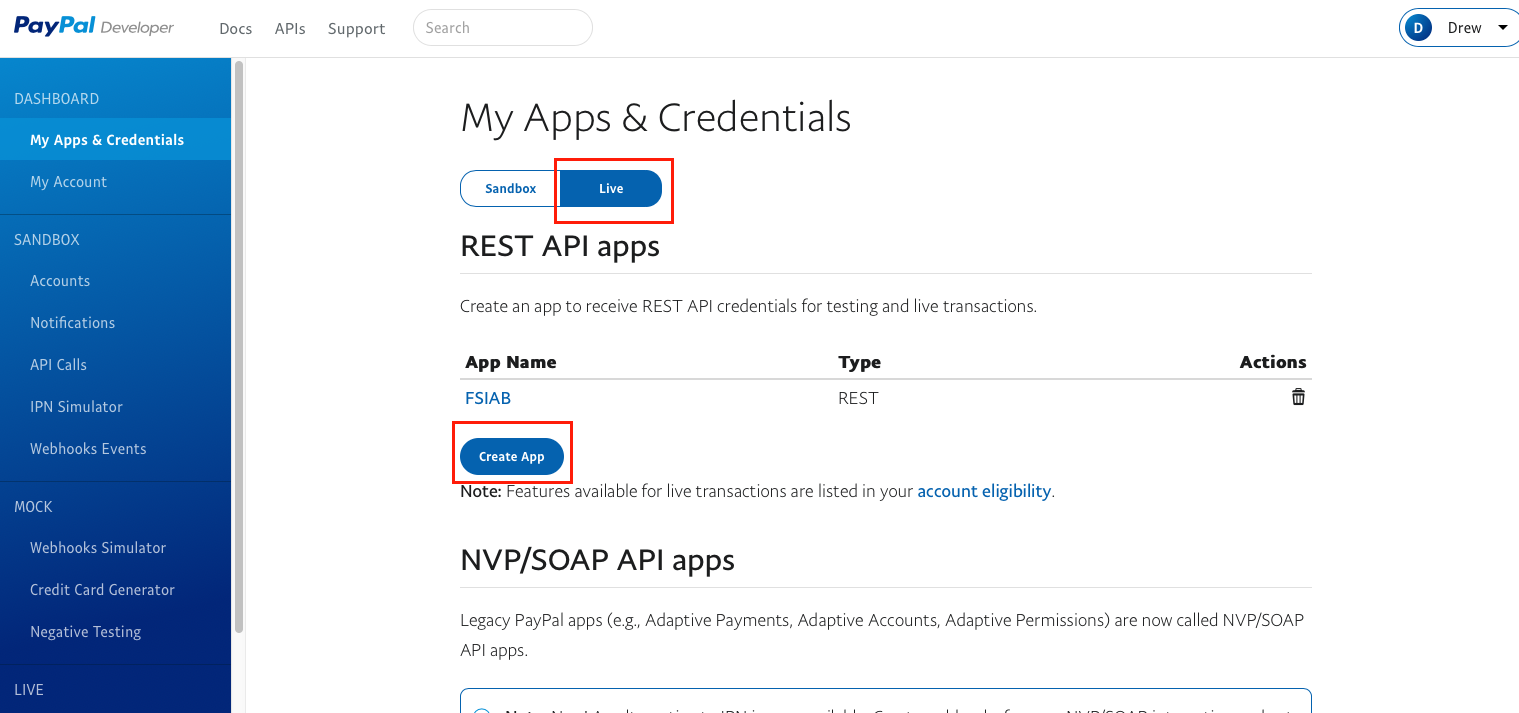This screenshot has height=713, width=1519.
Task: Delete the FSIAB app via trash icon
Action: [1298, 397]
